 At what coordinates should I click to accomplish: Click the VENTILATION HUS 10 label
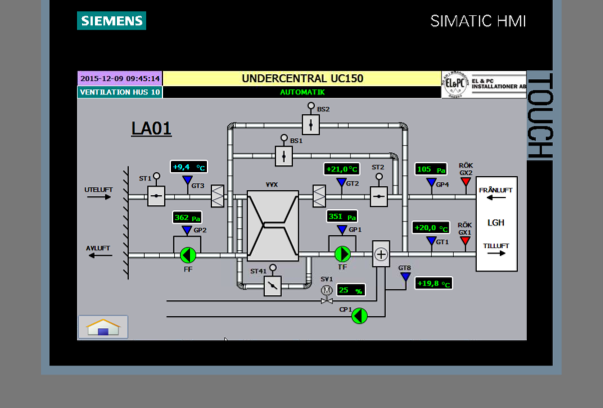coord(120,92)
